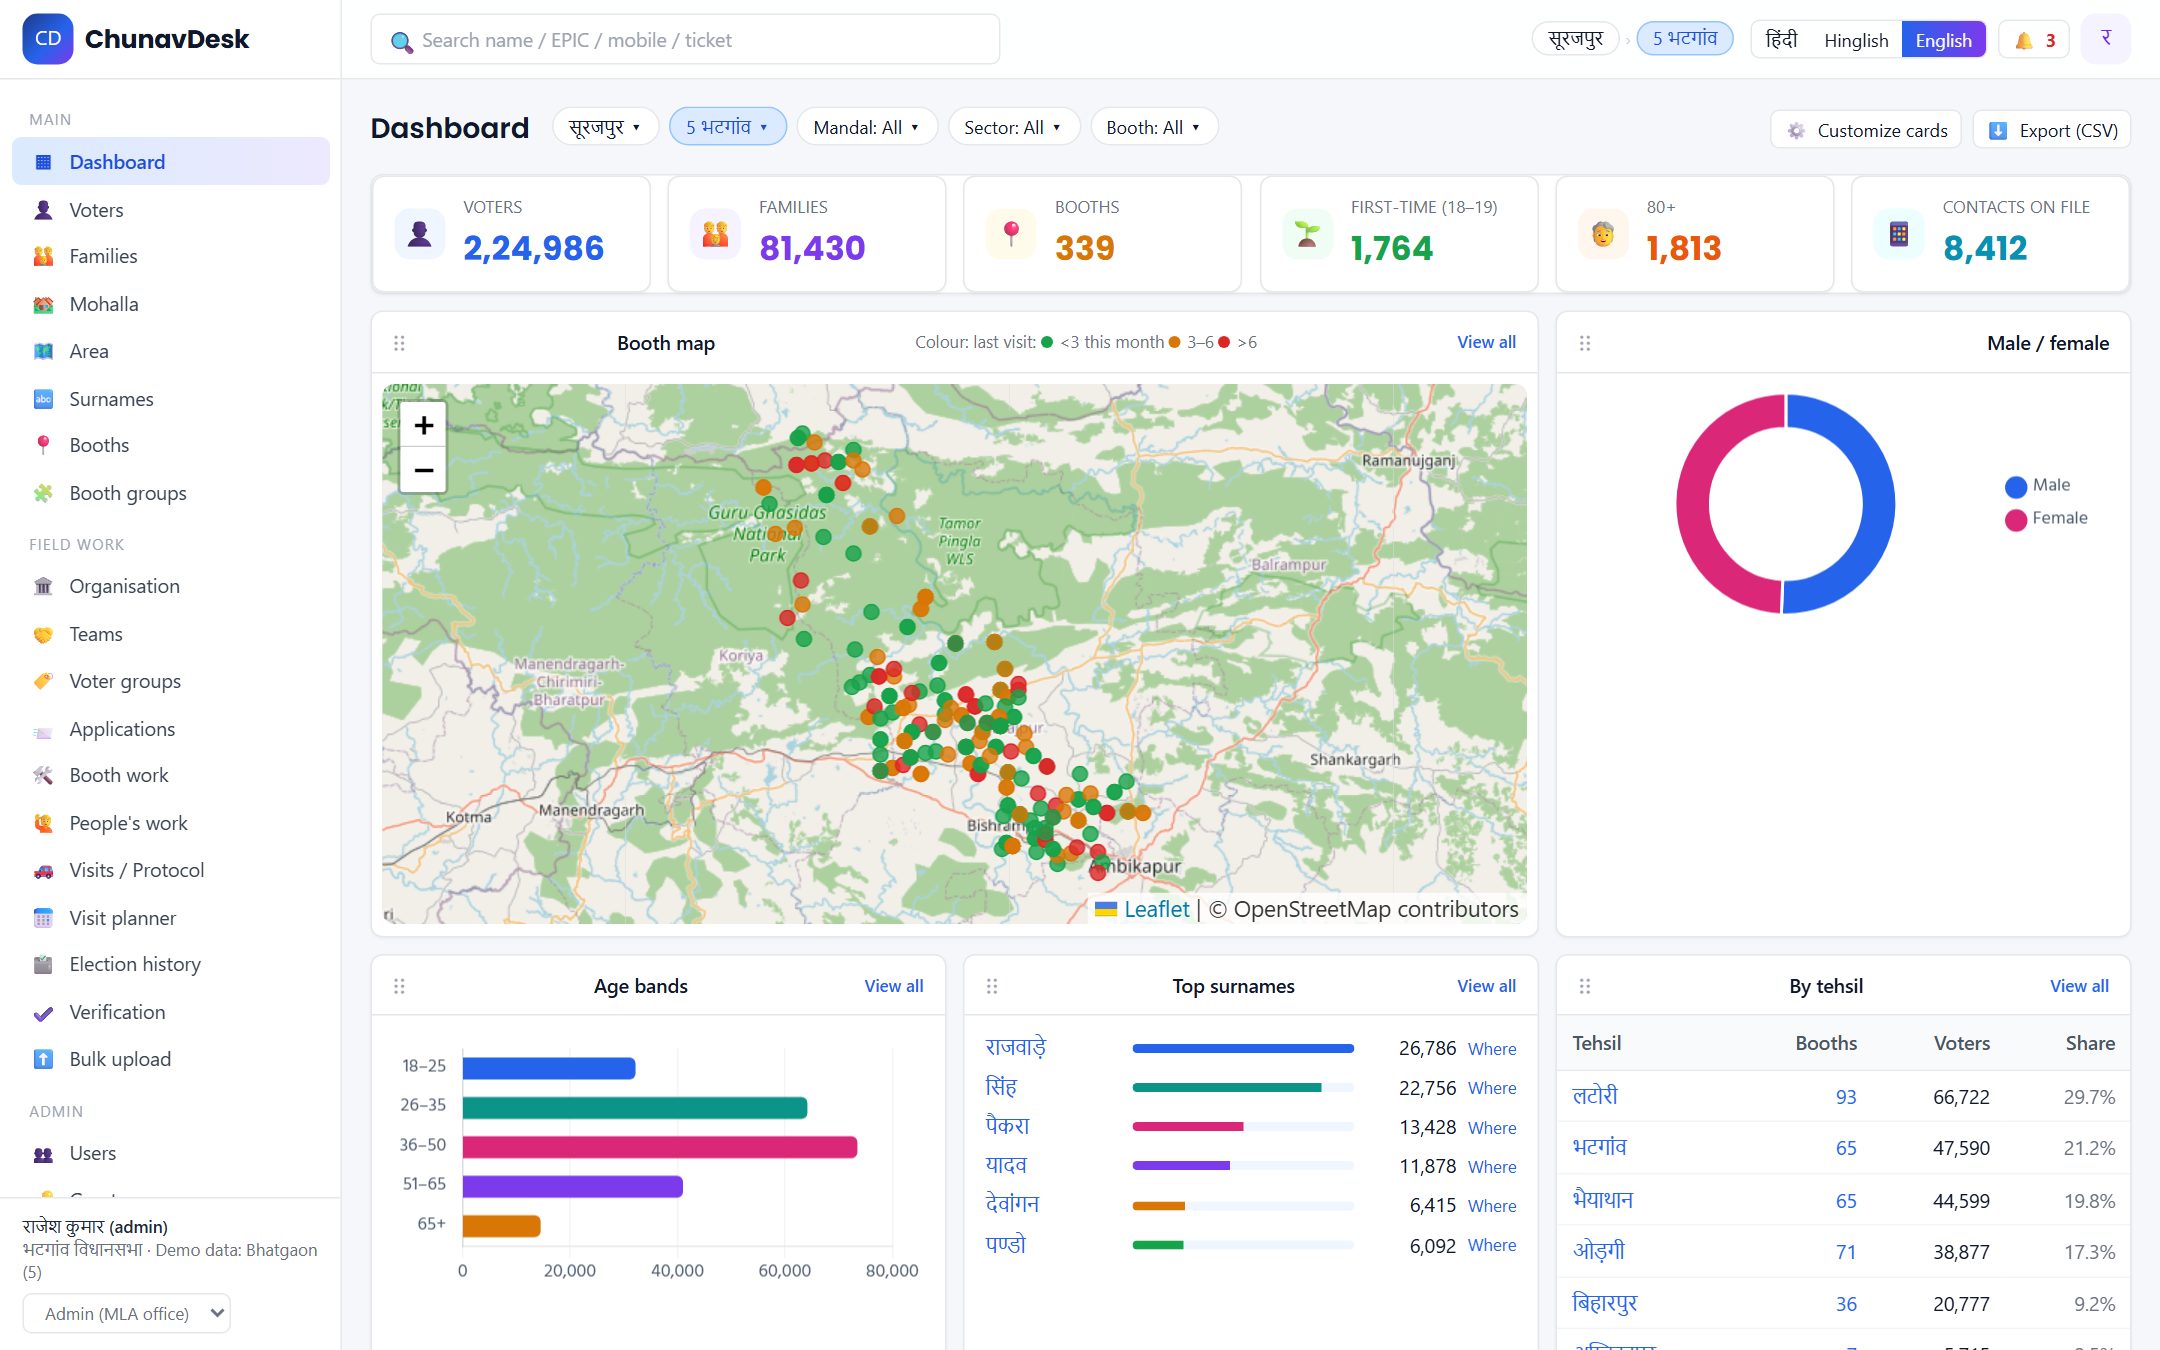Open Dashboard in the sidebar
2160x1350 pixels.
(170, 162)
